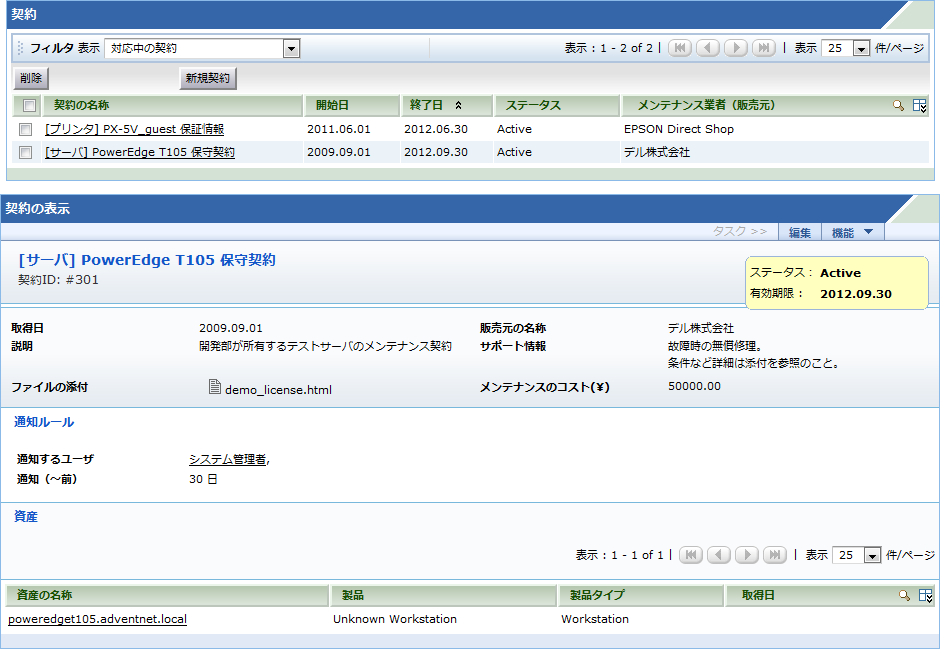The height and width of the screenshot is (649, 940).
Task: Click search icon in assets table header
Action: point(904,596)
